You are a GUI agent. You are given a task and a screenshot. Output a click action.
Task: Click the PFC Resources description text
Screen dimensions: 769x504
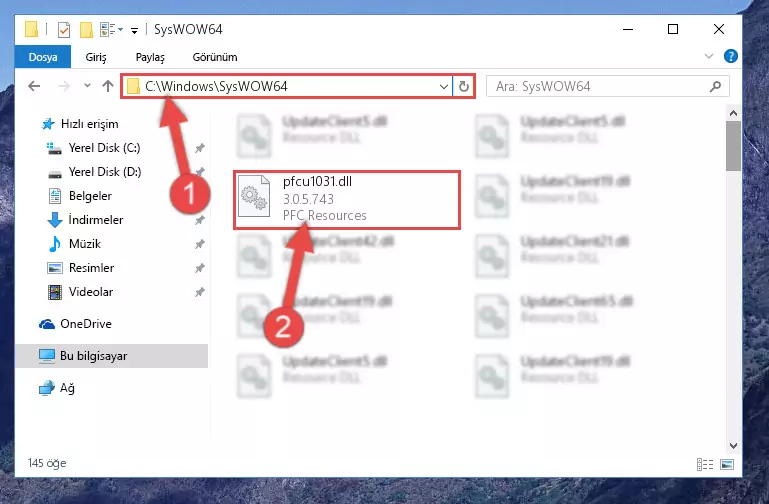tap(325, 215)
